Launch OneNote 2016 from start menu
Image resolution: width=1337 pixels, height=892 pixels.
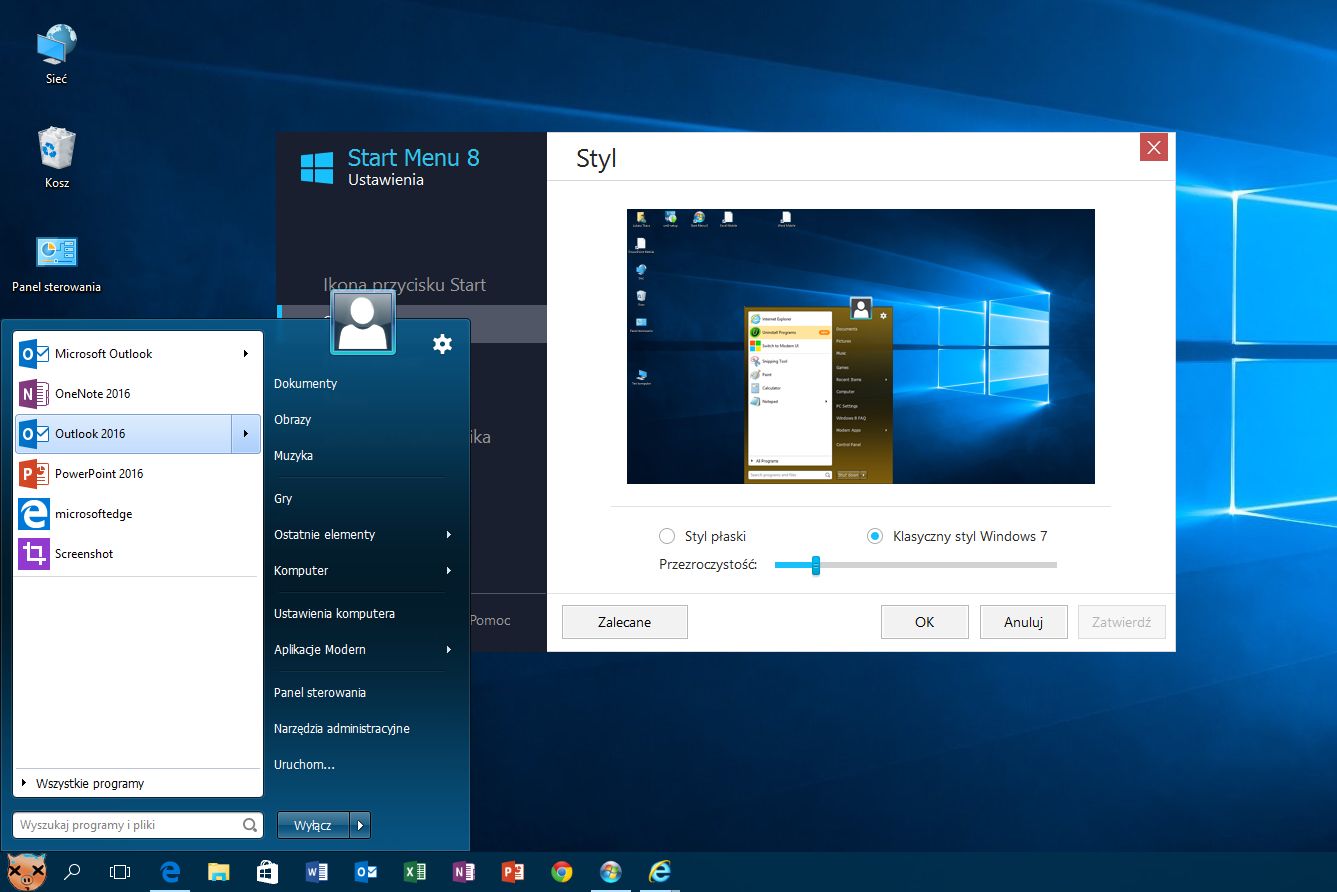pos(138,394)
